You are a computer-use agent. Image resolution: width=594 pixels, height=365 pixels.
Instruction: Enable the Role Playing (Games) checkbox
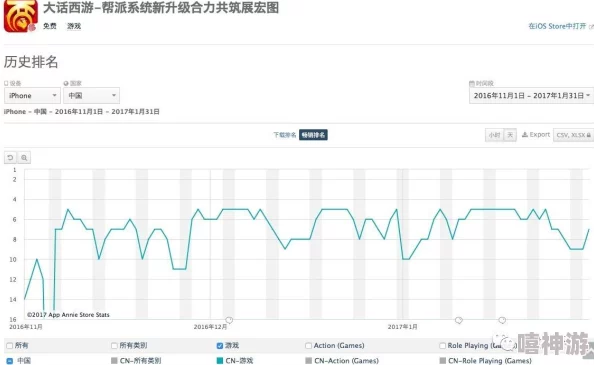pos(442,345)
